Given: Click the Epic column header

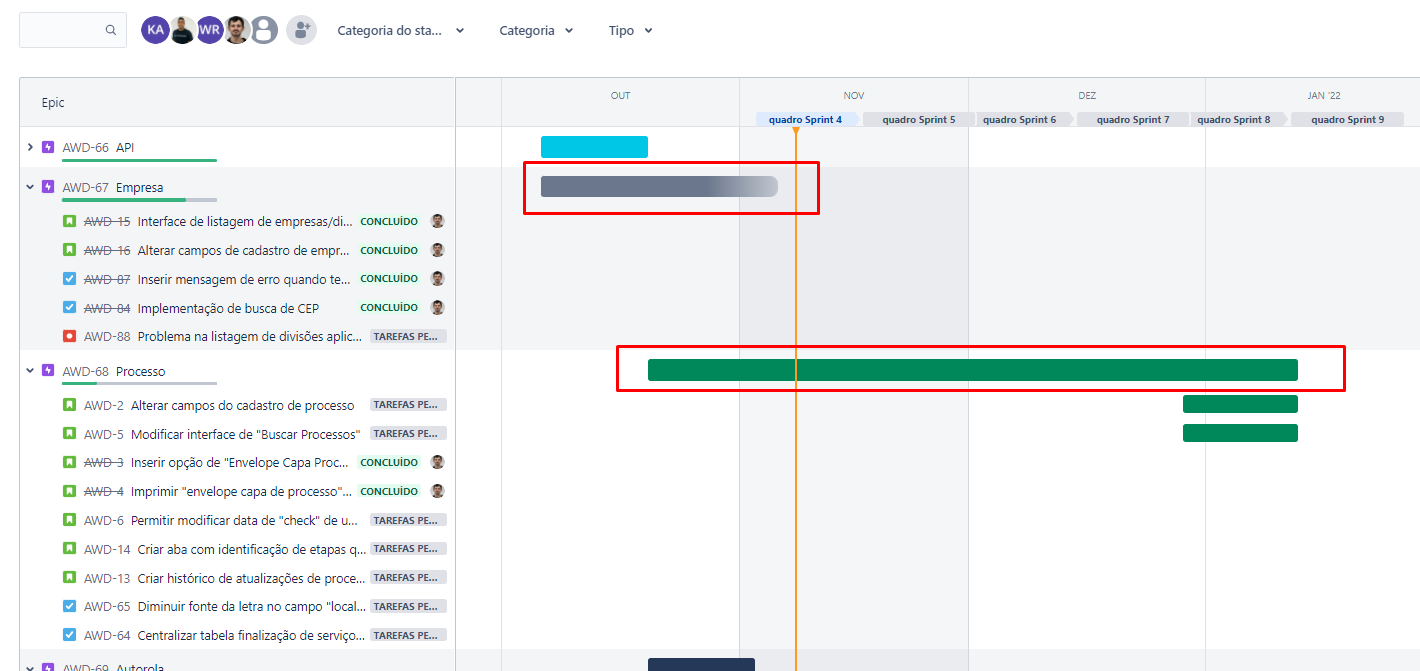Looking at the screenshot, I should [x=53, y=103].
